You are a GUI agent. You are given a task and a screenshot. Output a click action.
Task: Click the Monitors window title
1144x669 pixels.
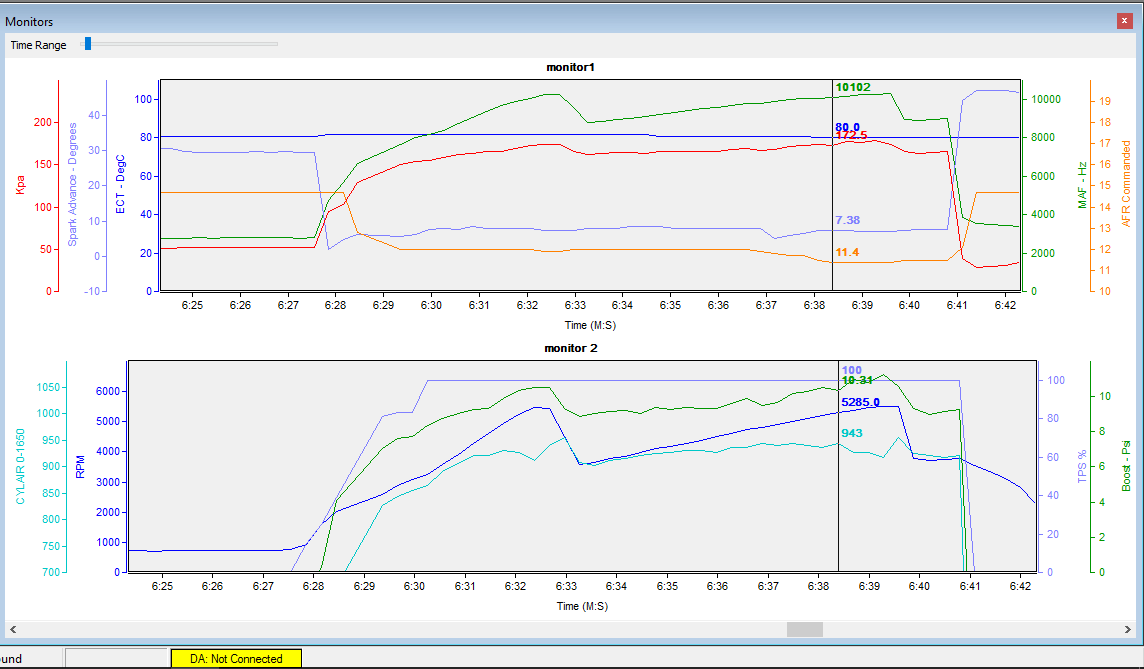[x=29, y=22]
